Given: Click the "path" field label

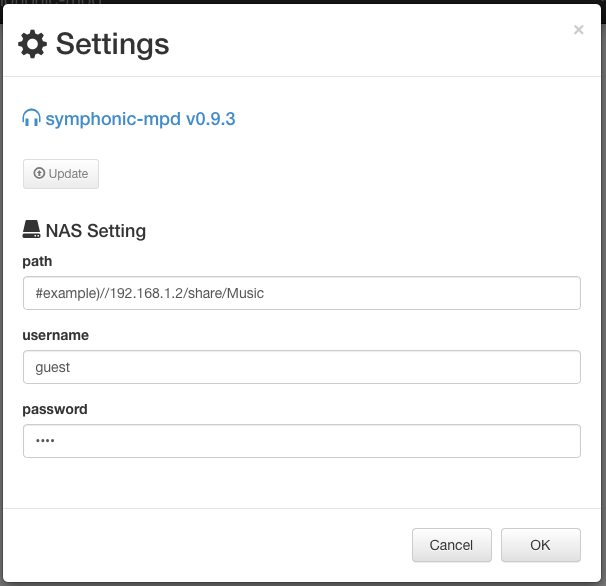Looking at the screenshot, I should pos(37,261).
